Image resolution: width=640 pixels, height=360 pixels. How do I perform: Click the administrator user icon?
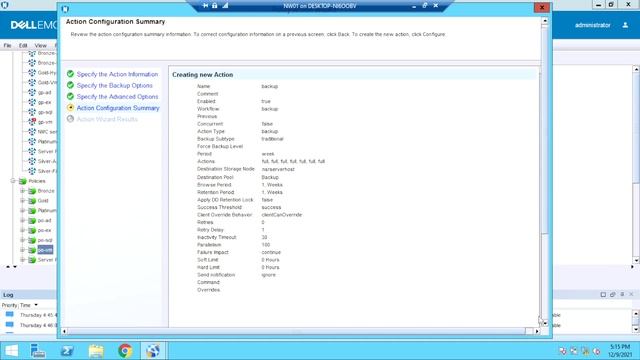(x=625, y=25)
